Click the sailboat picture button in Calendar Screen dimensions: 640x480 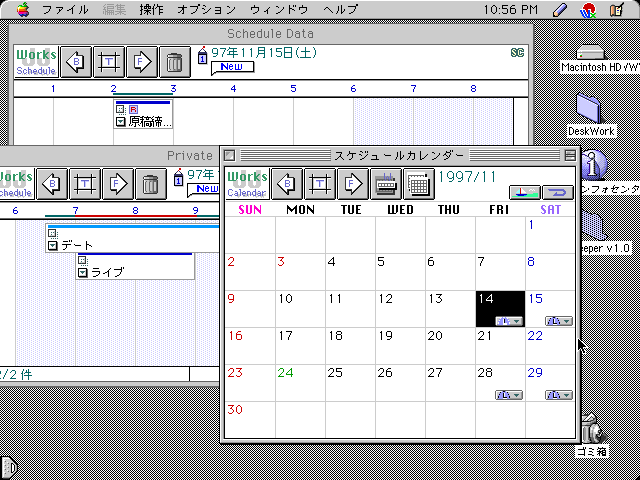pyautogui.click(x=525, y=192)
